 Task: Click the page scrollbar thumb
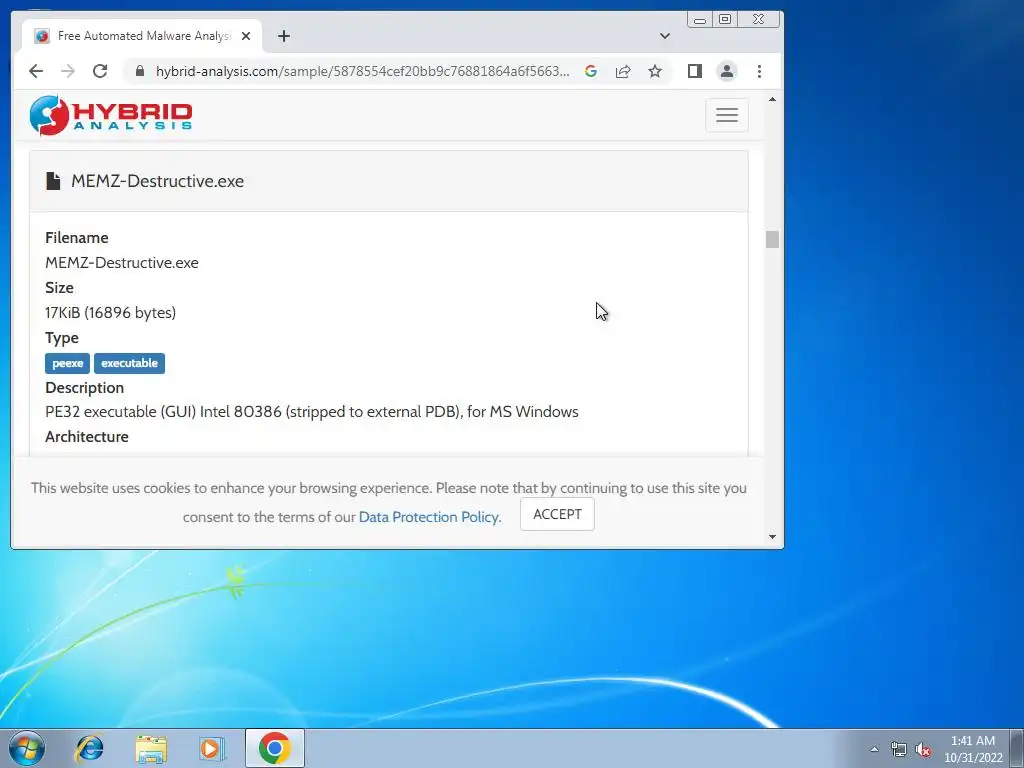773,240
